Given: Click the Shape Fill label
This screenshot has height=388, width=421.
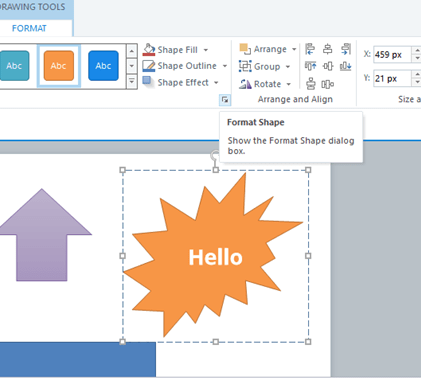Looking at the screenshot, I should coord(178,50).
